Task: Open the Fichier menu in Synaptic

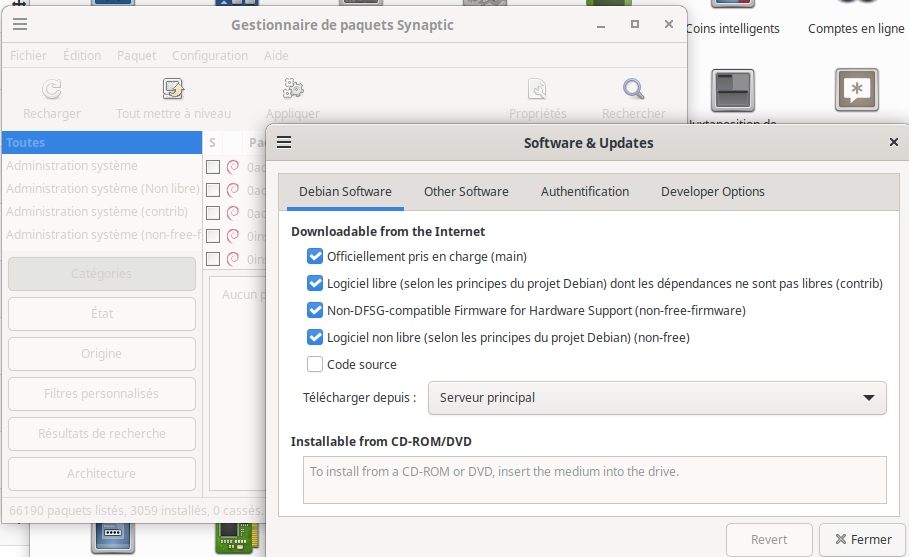Action: pos(28,56)
